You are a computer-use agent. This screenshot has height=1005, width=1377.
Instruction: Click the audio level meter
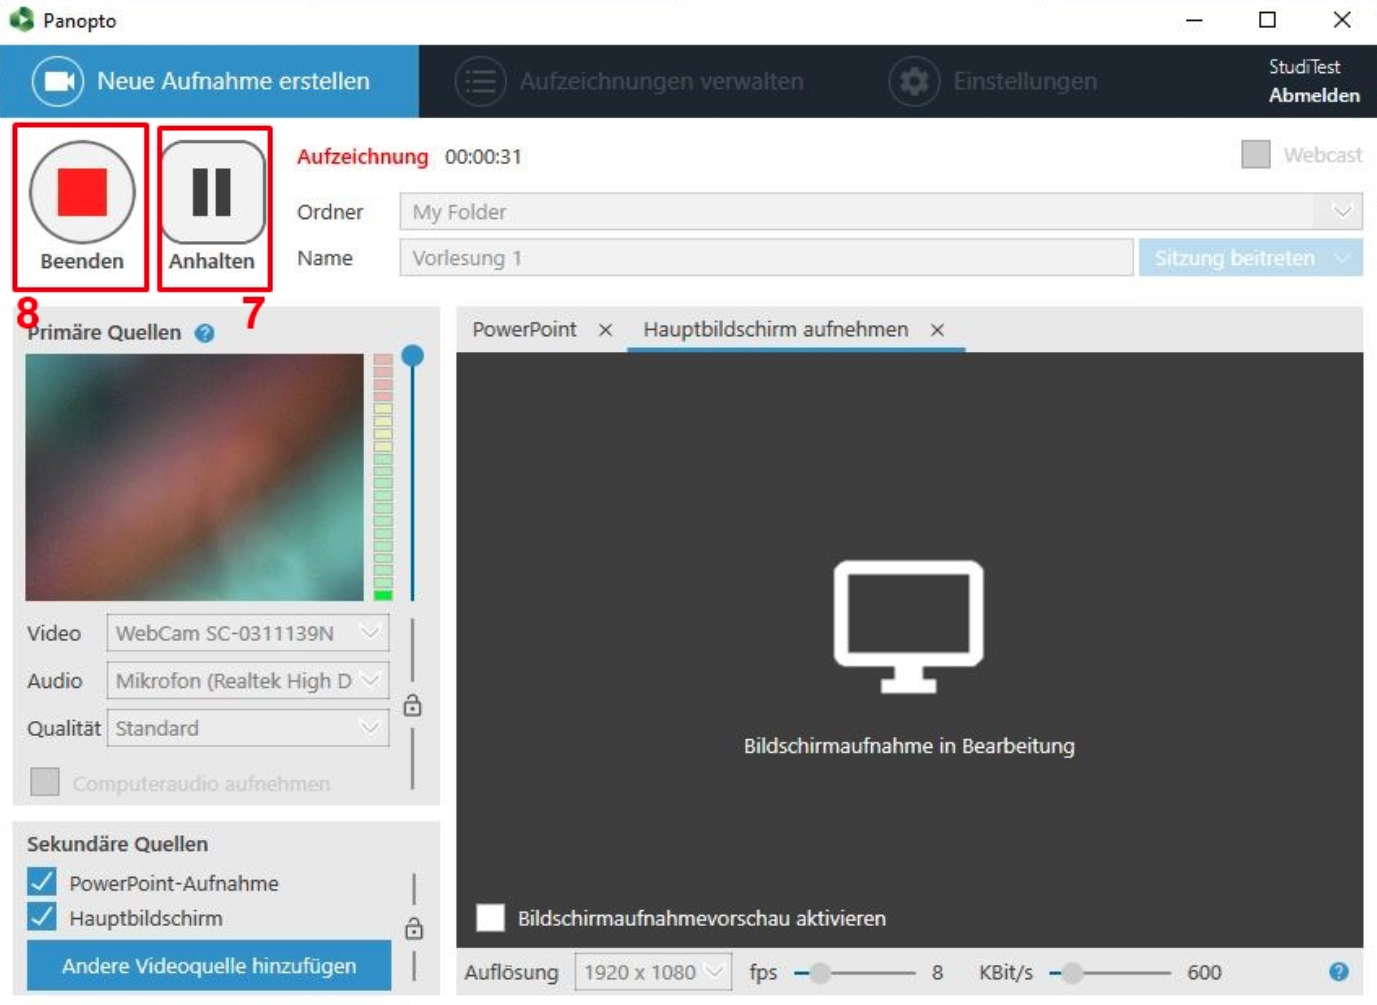coord(383,477)
